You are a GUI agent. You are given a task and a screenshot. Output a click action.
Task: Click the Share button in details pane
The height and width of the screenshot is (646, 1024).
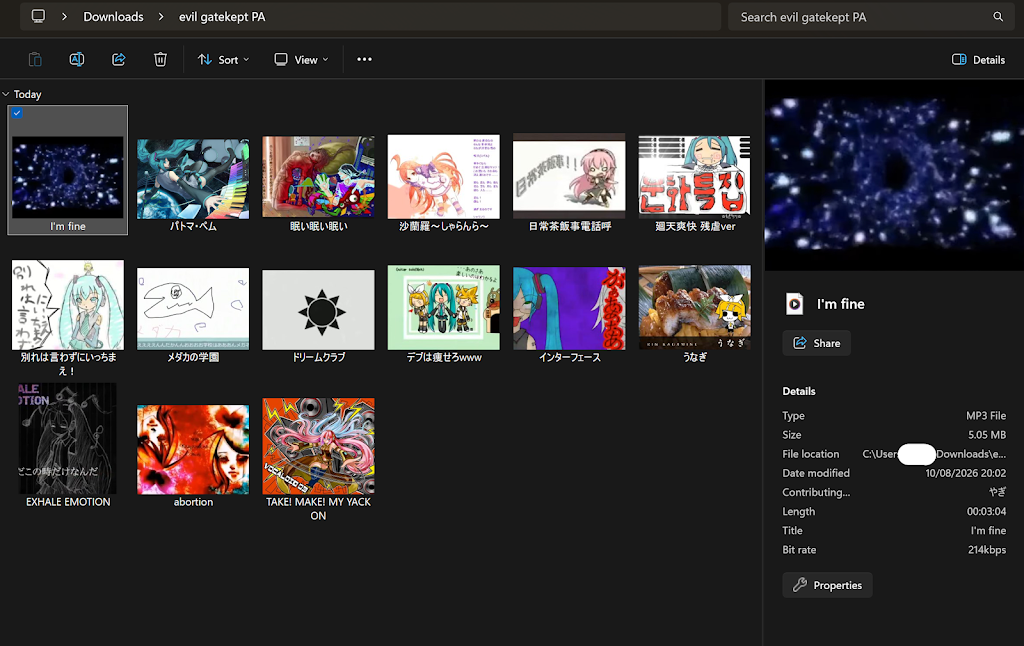816,343
